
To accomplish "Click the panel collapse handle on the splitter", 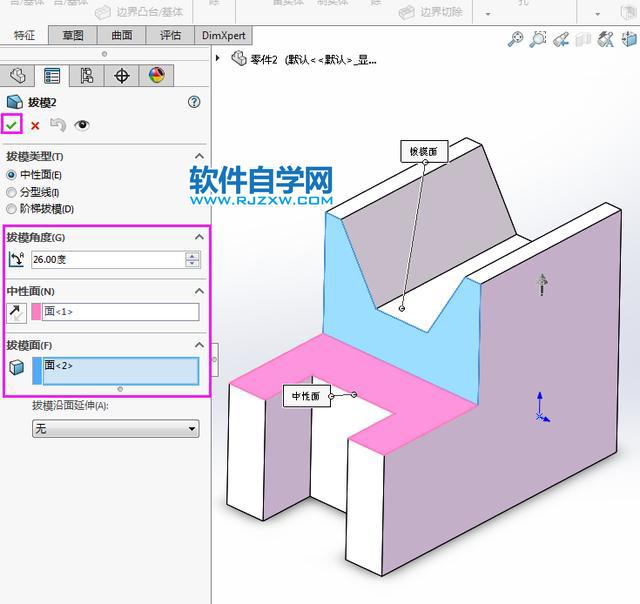I will pyautogui.click(x=215, y=360).
